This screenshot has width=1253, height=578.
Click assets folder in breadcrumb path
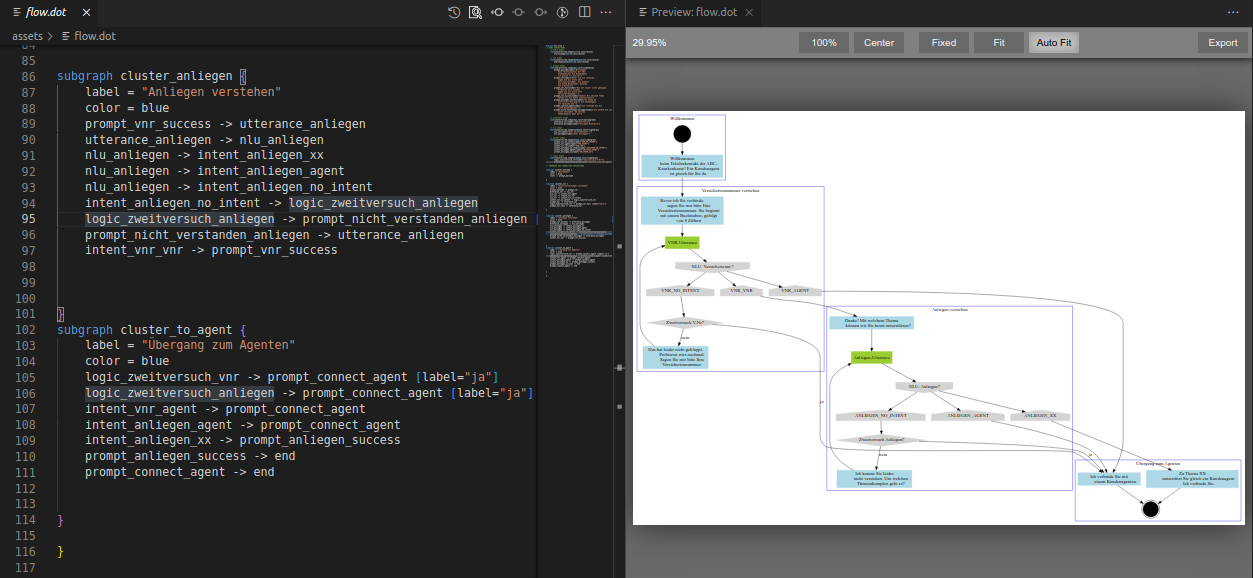click(27, 36)
